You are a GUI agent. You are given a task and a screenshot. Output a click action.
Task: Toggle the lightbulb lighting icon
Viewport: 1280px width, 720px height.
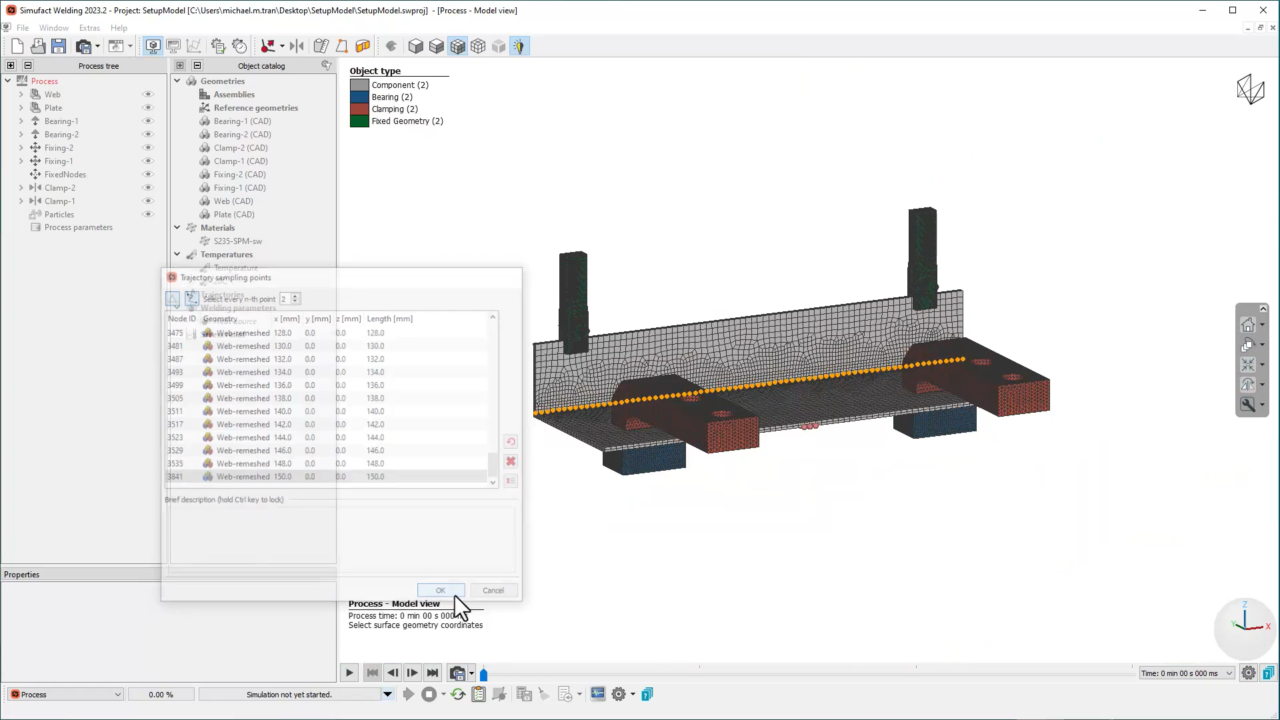pyautogui.click(x=519, y=46)
